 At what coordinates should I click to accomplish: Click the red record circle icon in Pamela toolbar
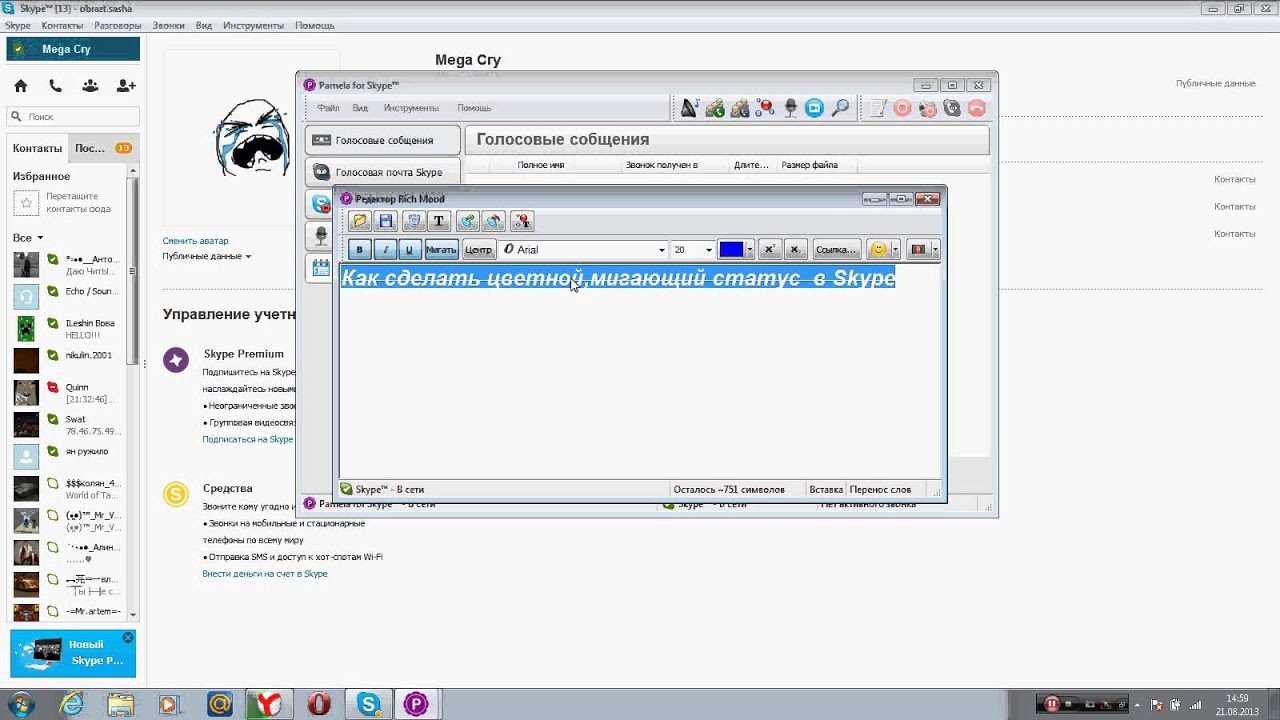point(902,108)
